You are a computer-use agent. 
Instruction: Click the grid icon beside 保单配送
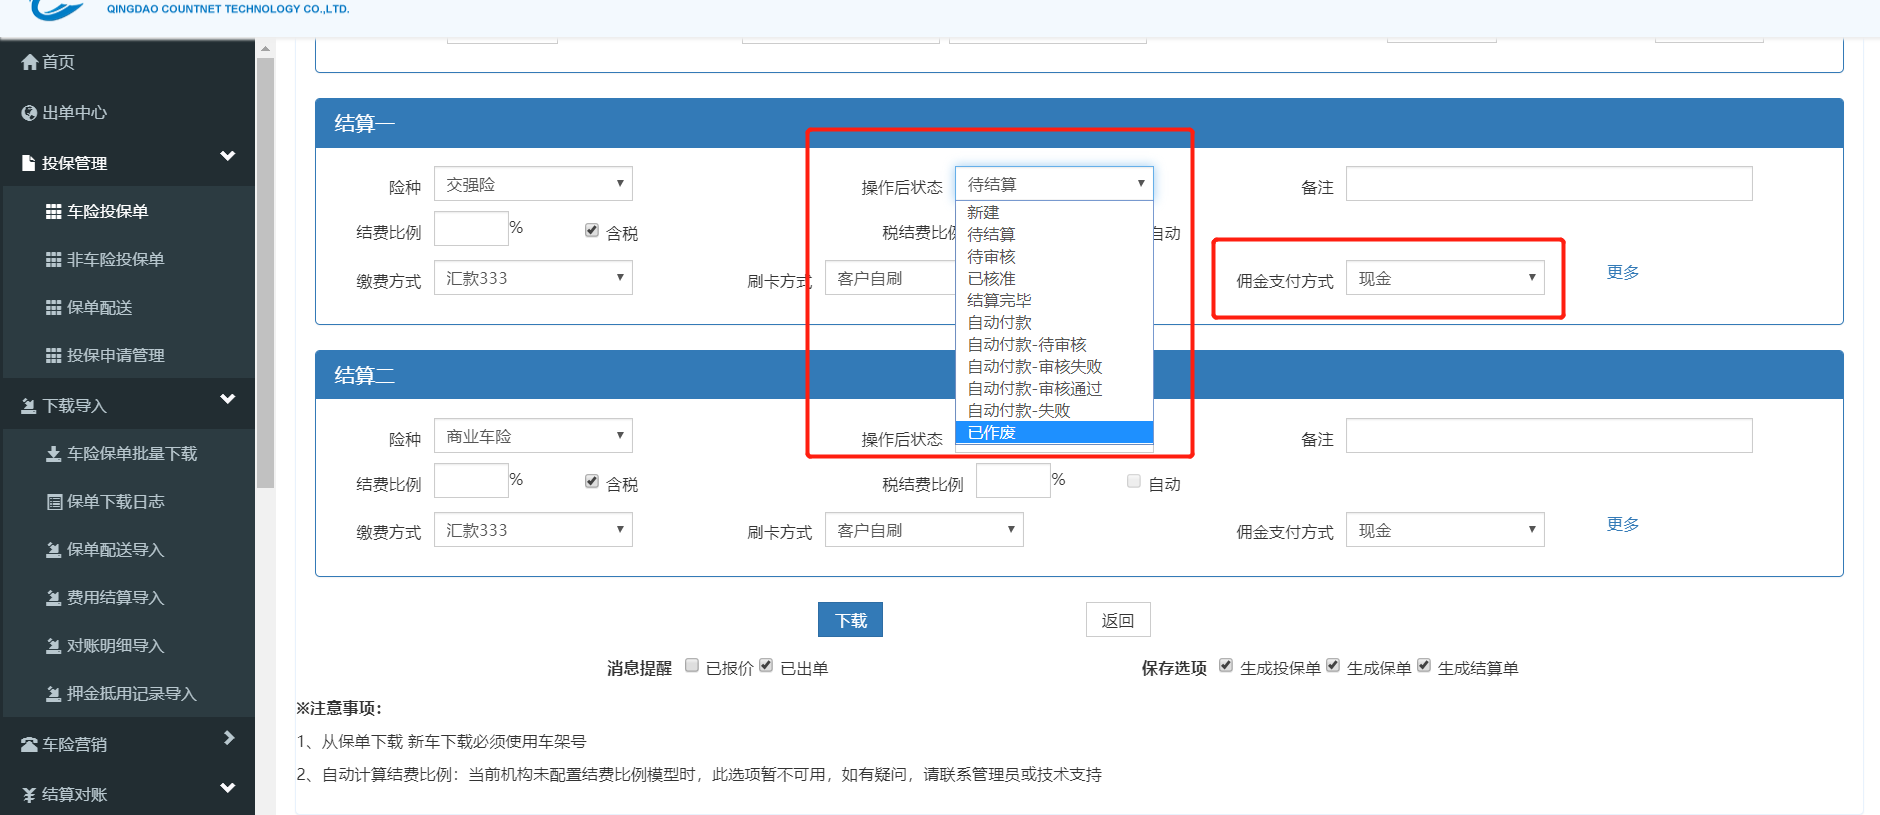point(54,307)
